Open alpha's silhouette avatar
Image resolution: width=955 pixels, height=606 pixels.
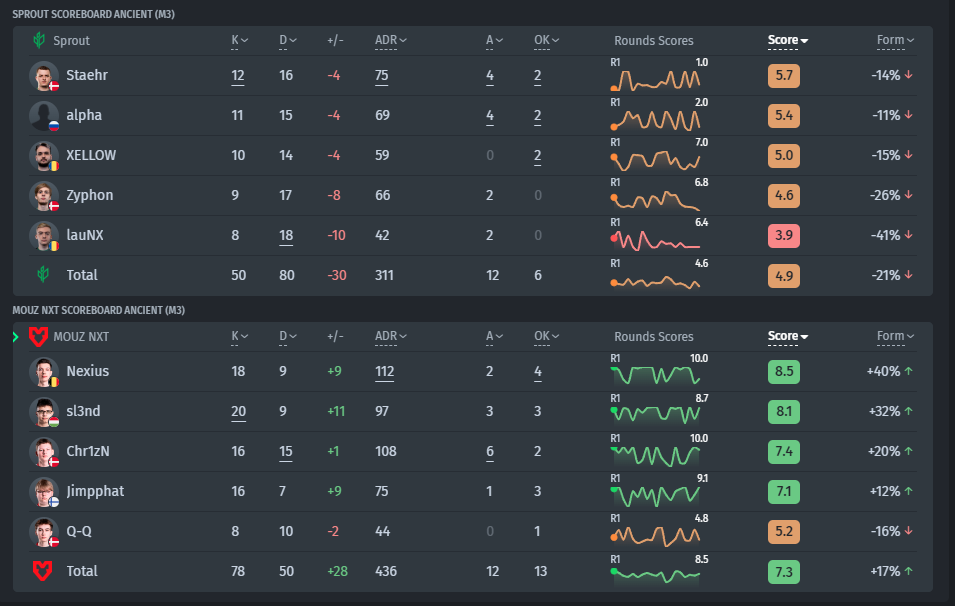point(44,116)
